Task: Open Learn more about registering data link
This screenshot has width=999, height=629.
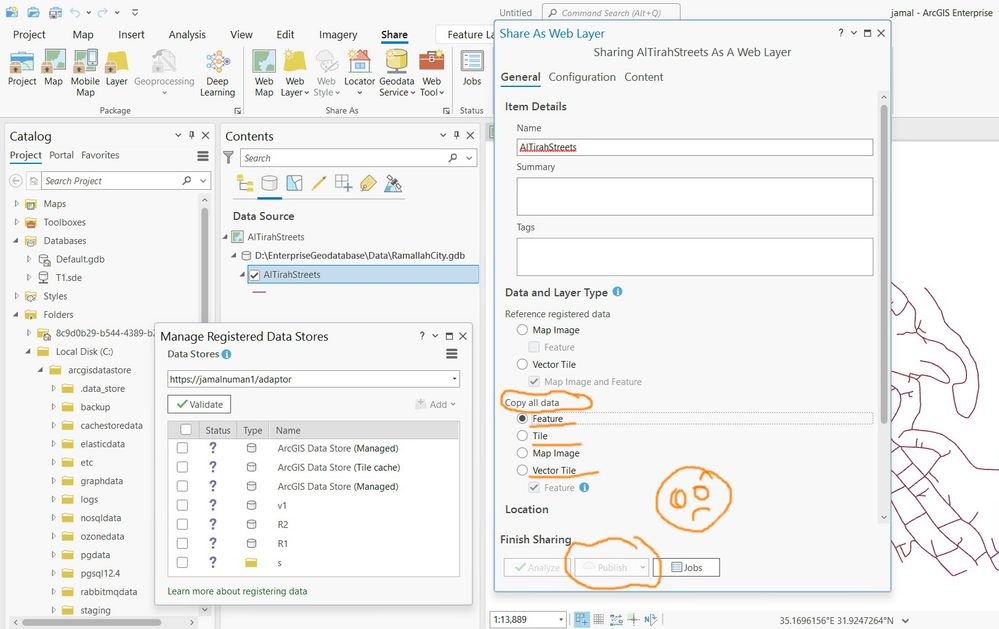Action: coord(237,591)
